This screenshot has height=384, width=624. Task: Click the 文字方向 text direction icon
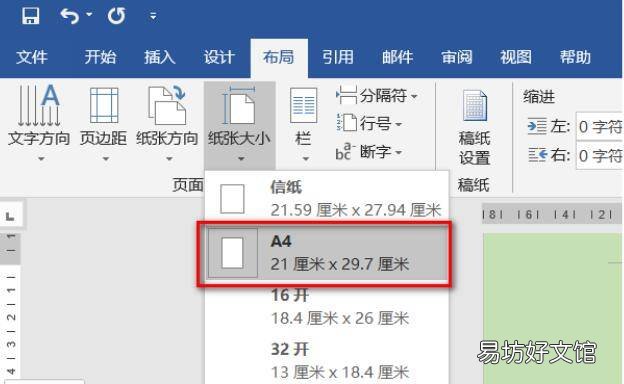[39, 105]
